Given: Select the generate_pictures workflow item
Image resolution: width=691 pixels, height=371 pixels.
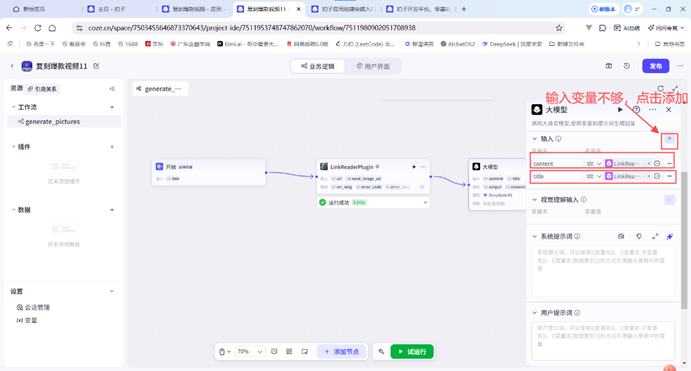Looking at the screenshot, I should pyautogui.click(x=64, y=122).
